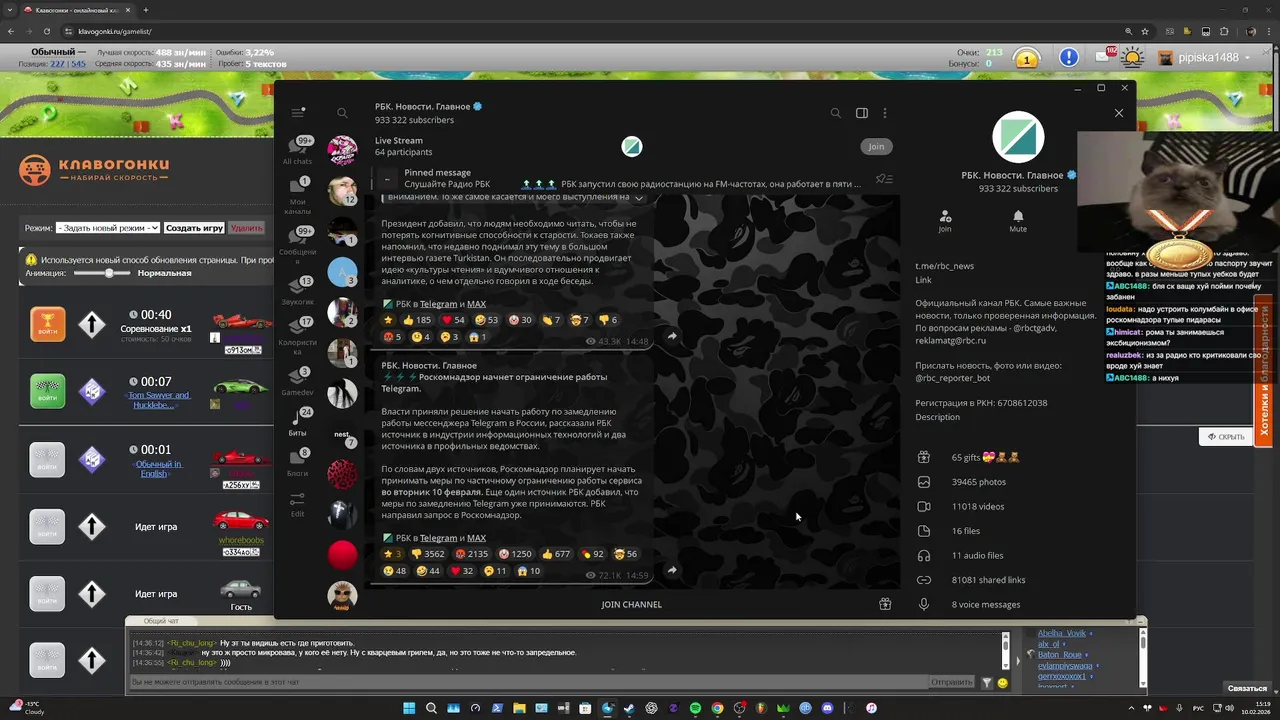The width and height of the screenshot is (1280, 720).
Task: Open the Общий чат tab
Action: tap(161, 621)
